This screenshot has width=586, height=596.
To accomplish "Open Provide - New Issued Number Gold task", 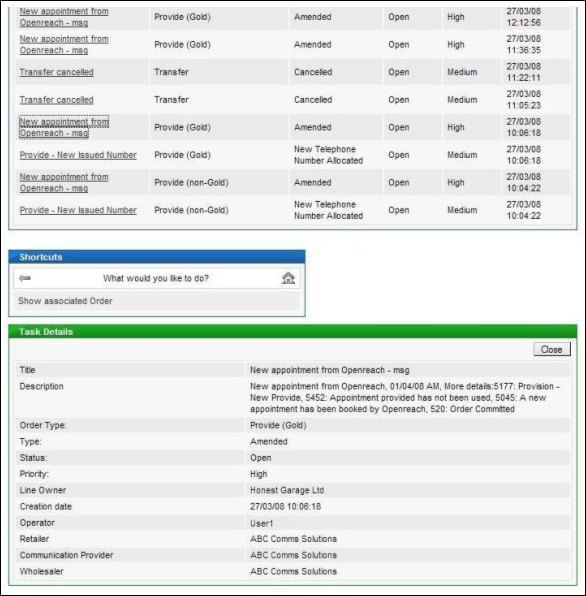I will coord(78,155).
